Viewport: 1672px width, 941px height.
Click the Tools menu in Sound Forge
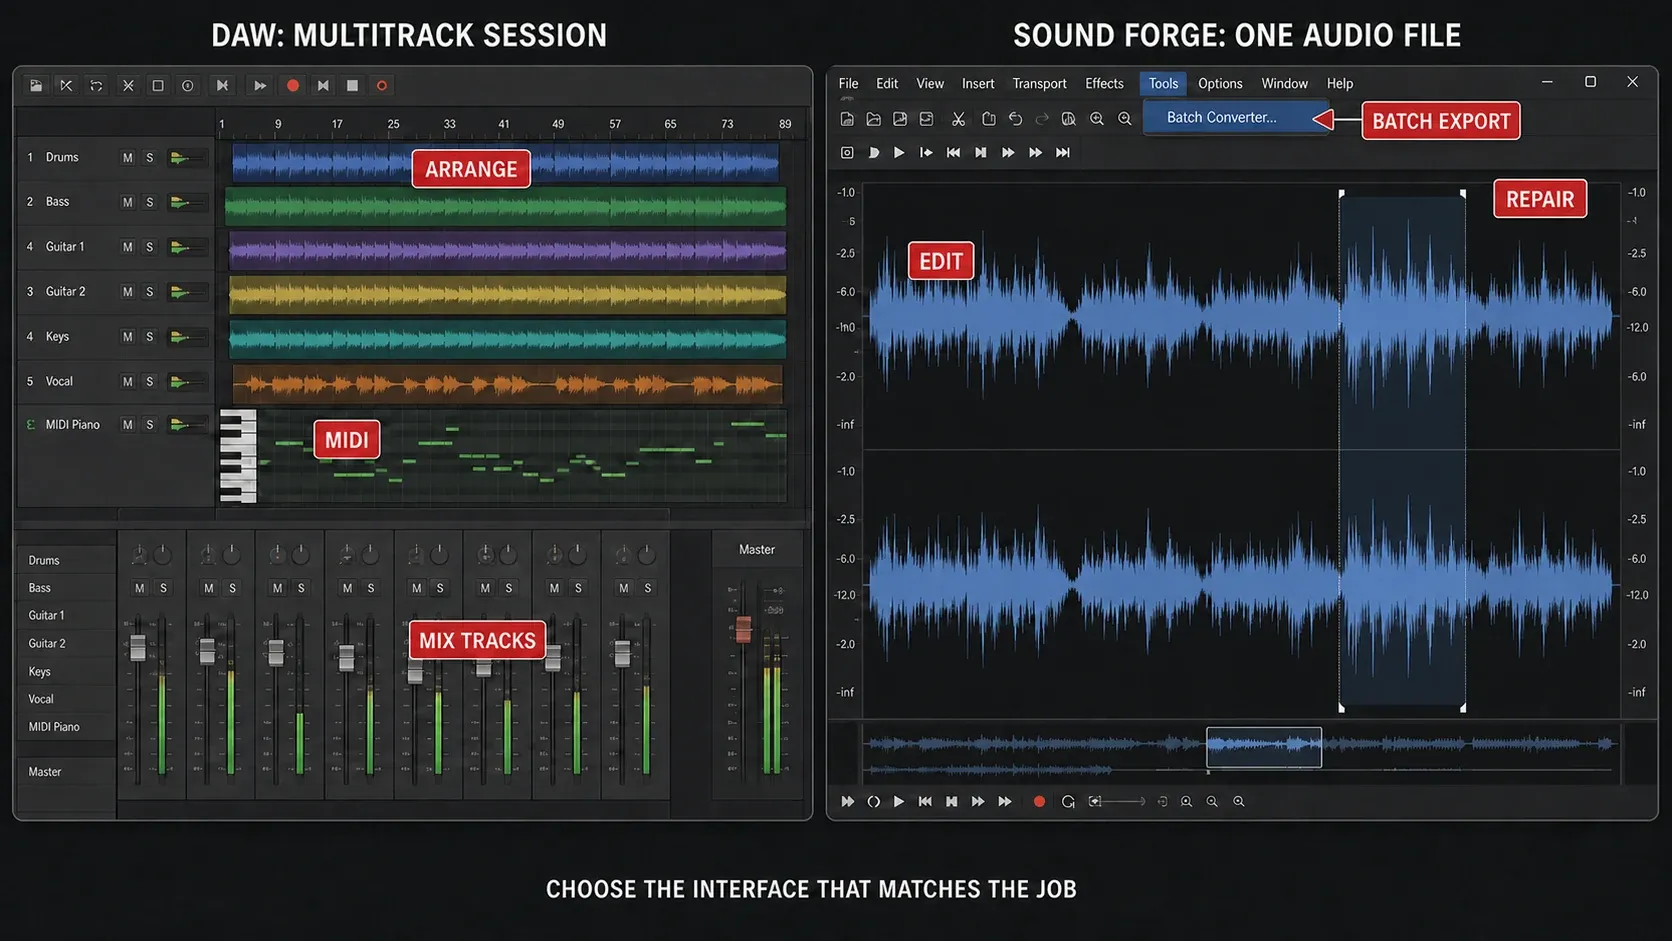tap(1163, 84)
